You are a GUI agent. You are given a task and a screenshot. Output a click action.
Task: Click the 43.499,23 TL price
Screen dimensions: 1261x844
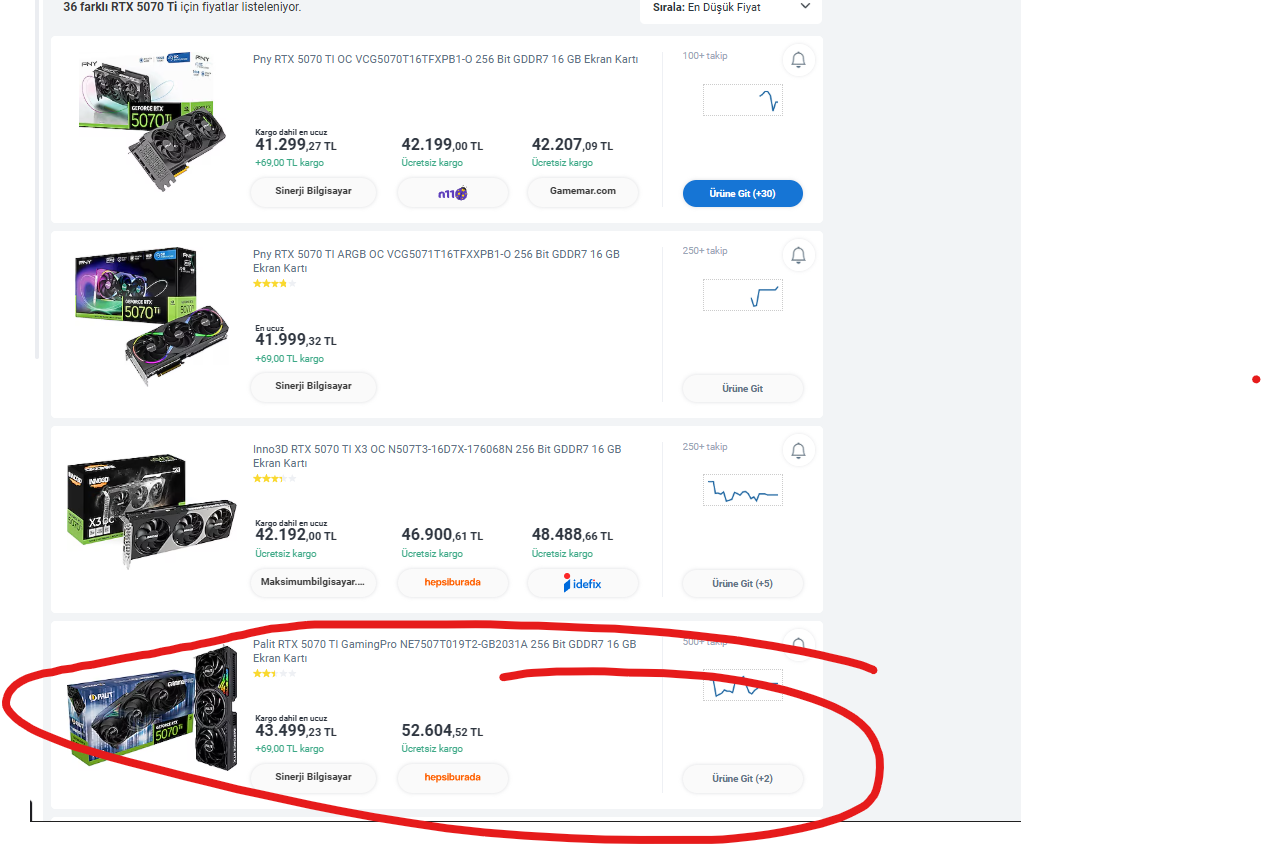[296, 731]
